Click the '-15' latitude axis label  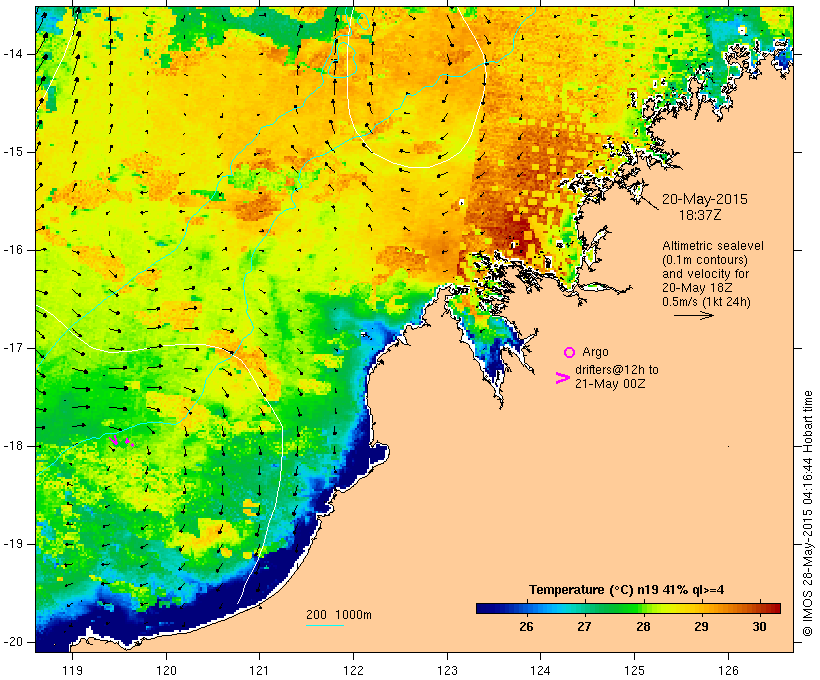pyautogui.click(x=13, y=152)
